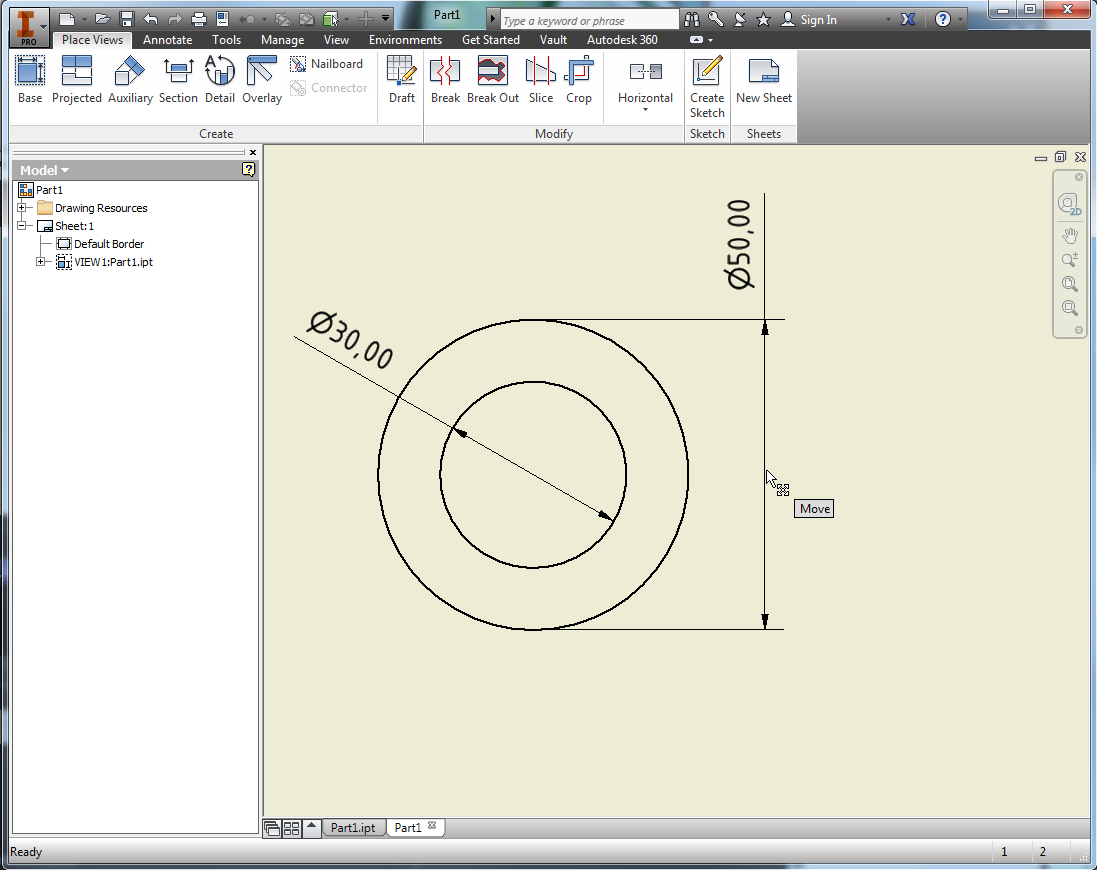Click the Zoom plus-minus tool in navigation bar
This screenshot has height=870, width=1097.
coord(1069,260)
